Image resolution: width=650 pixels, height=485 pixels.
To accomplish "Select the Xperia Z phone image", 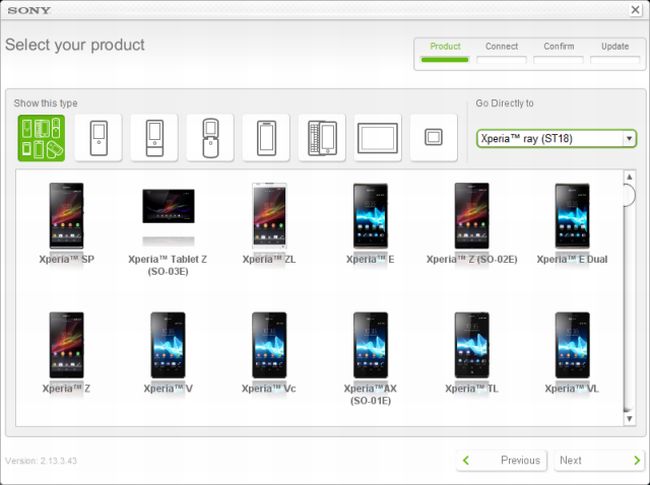I will 66,345.
